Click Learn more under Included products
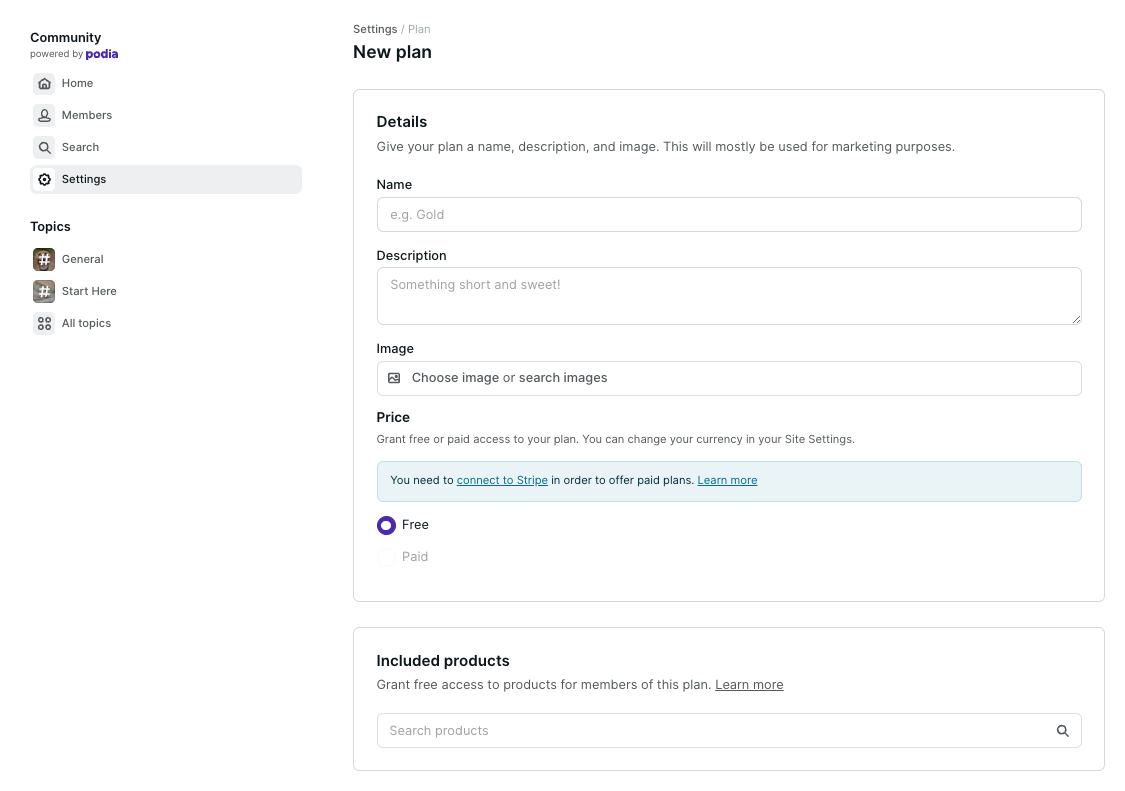Viewport: 1125px width, 791px height. (749, 685)
